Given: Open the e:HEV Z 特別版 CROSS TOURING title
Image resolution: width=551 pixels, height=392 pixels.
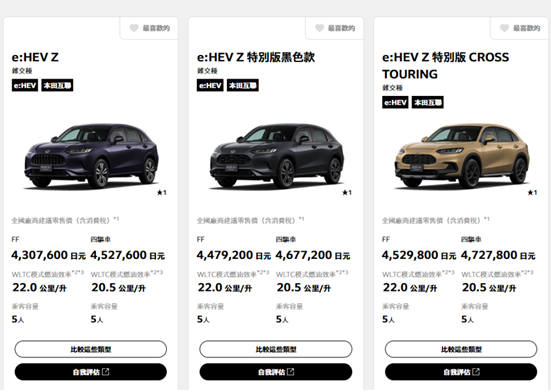Looking at the screenshot, I should pos(446,65).
